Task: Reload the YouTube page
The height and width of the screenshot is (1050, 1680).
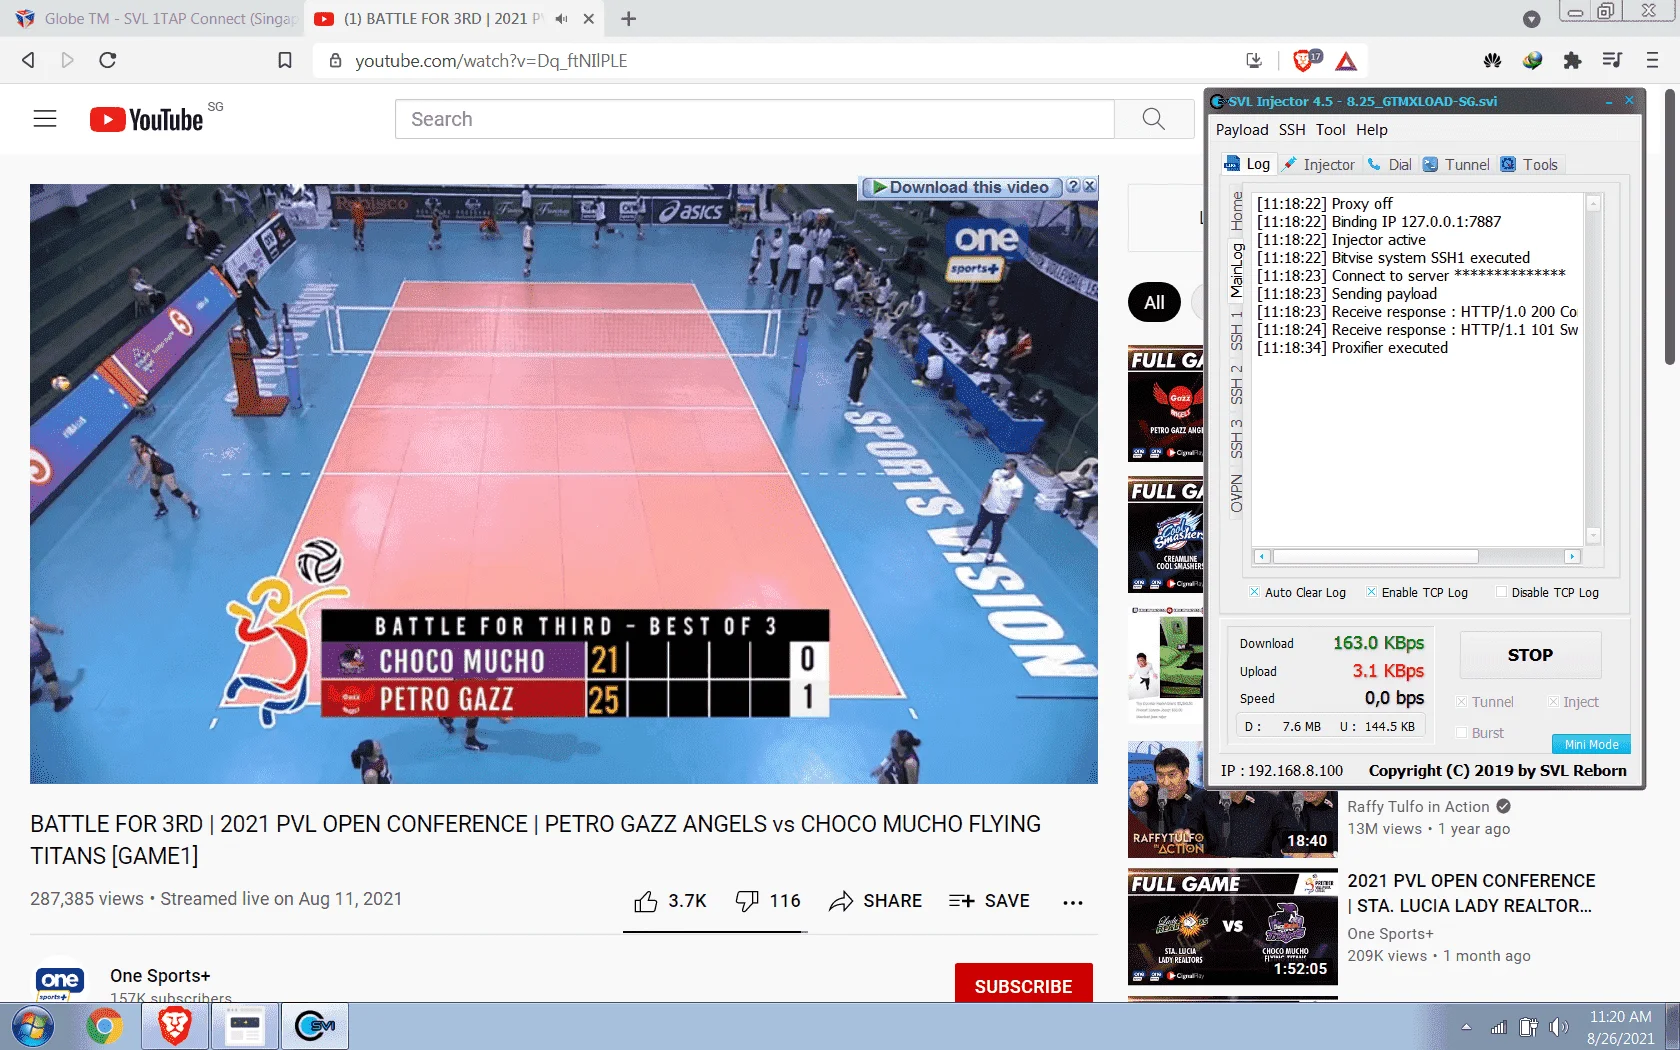Action: pos(107,60)
